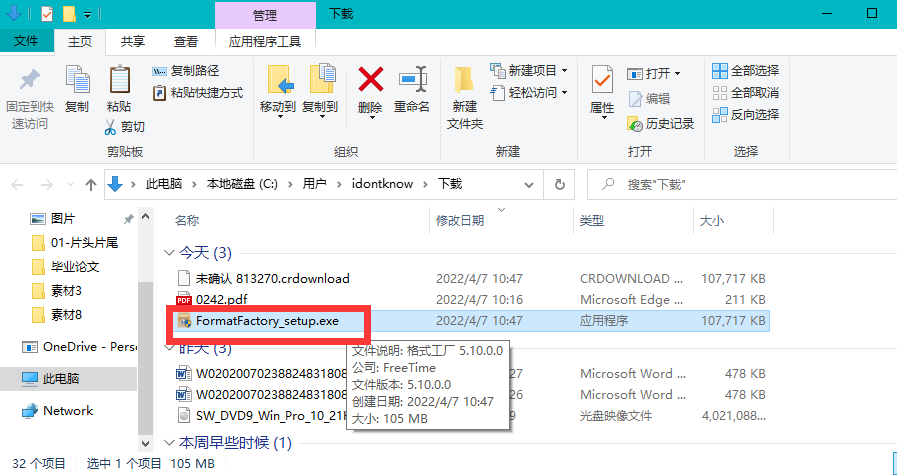897x475 pixels.
Task: Collapse the Yesterday (昨天) group
Action: 169,349
